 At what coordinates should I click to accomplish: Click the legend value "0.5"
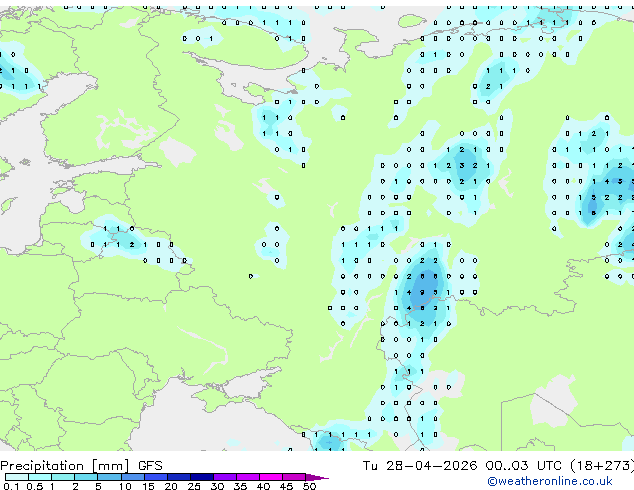35,486
